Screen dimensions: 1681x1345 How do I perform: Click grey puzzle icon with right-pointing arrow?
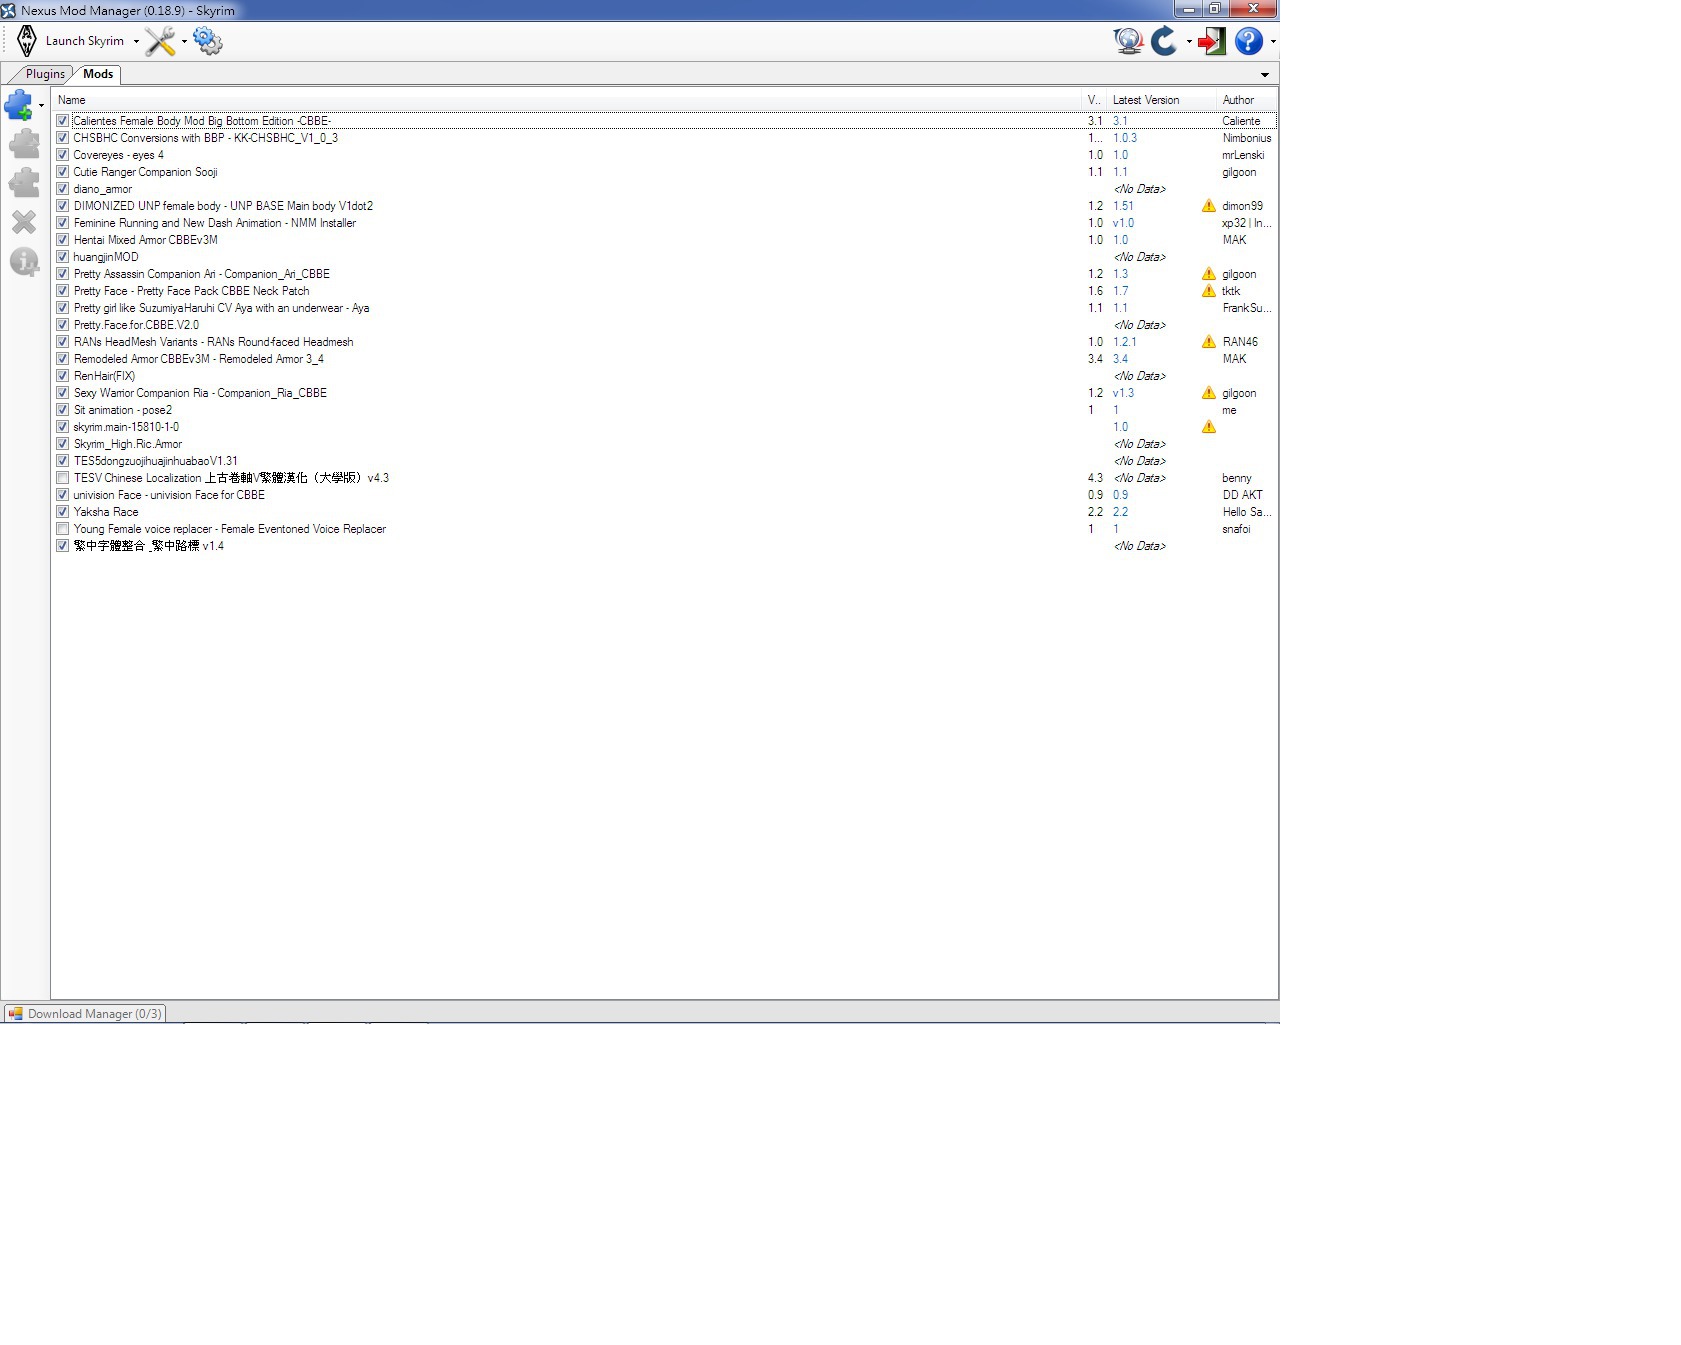[x=24, y=144]
